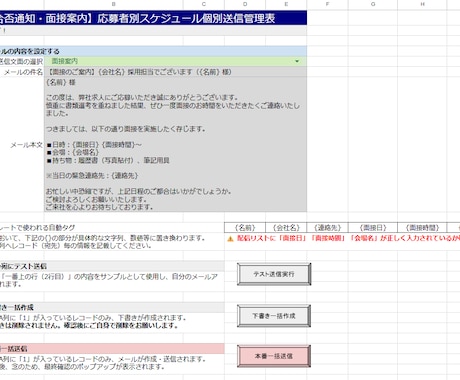Viewport: 460px width, 380px height.
Task: Select the {会社名} tag cell
Action: pos(286,228)
